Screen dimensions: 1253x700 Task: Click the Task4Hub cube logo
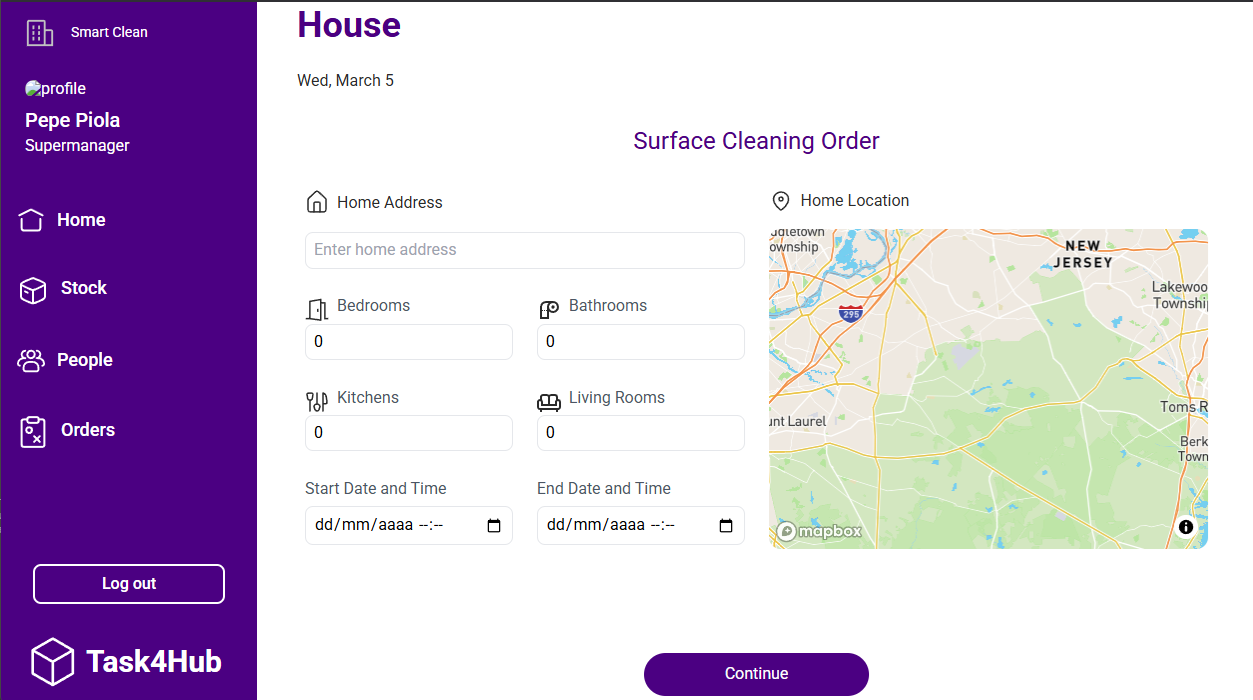click(52, 661)
